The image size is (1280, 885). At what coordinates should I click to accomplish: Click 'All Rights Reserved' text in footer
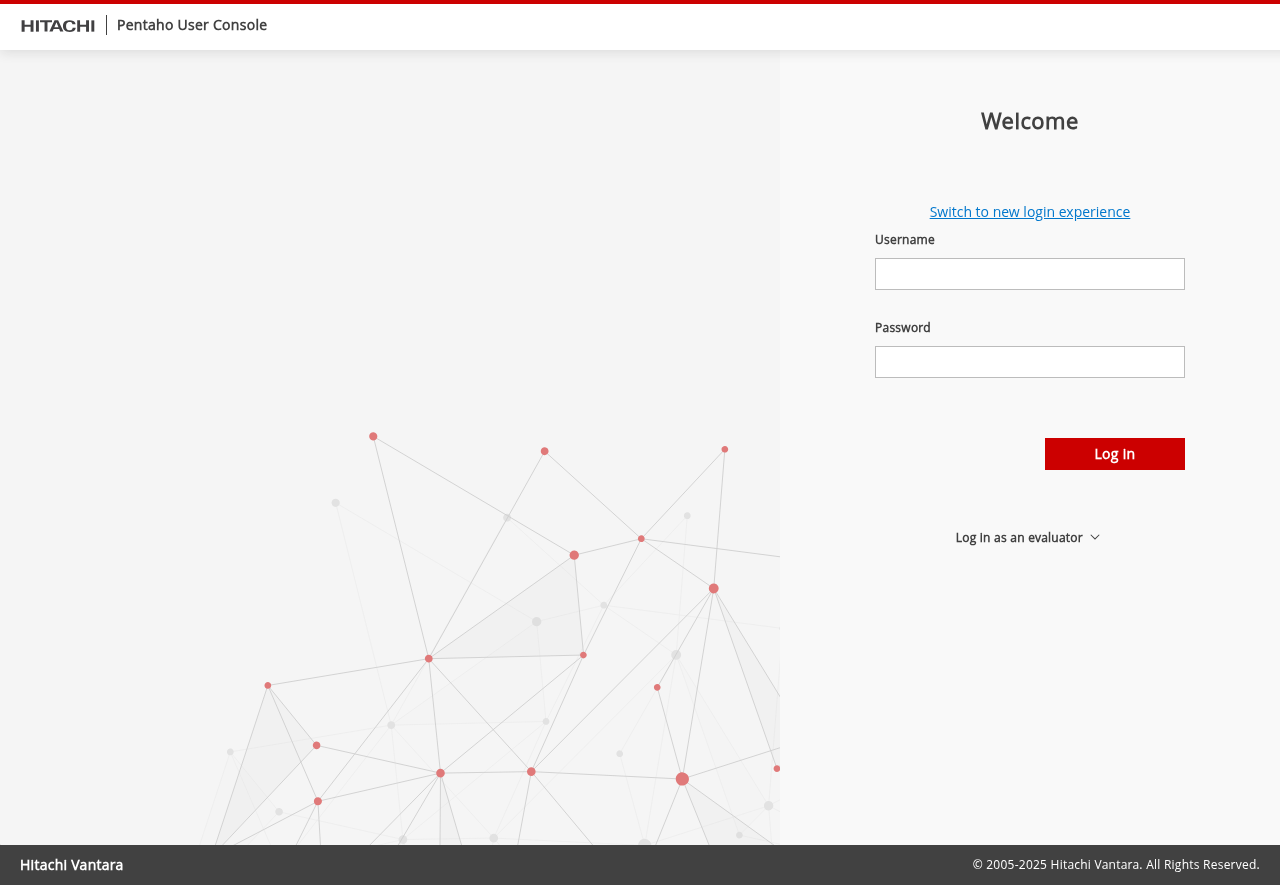pyautogui.click(x=1201, y=865)
